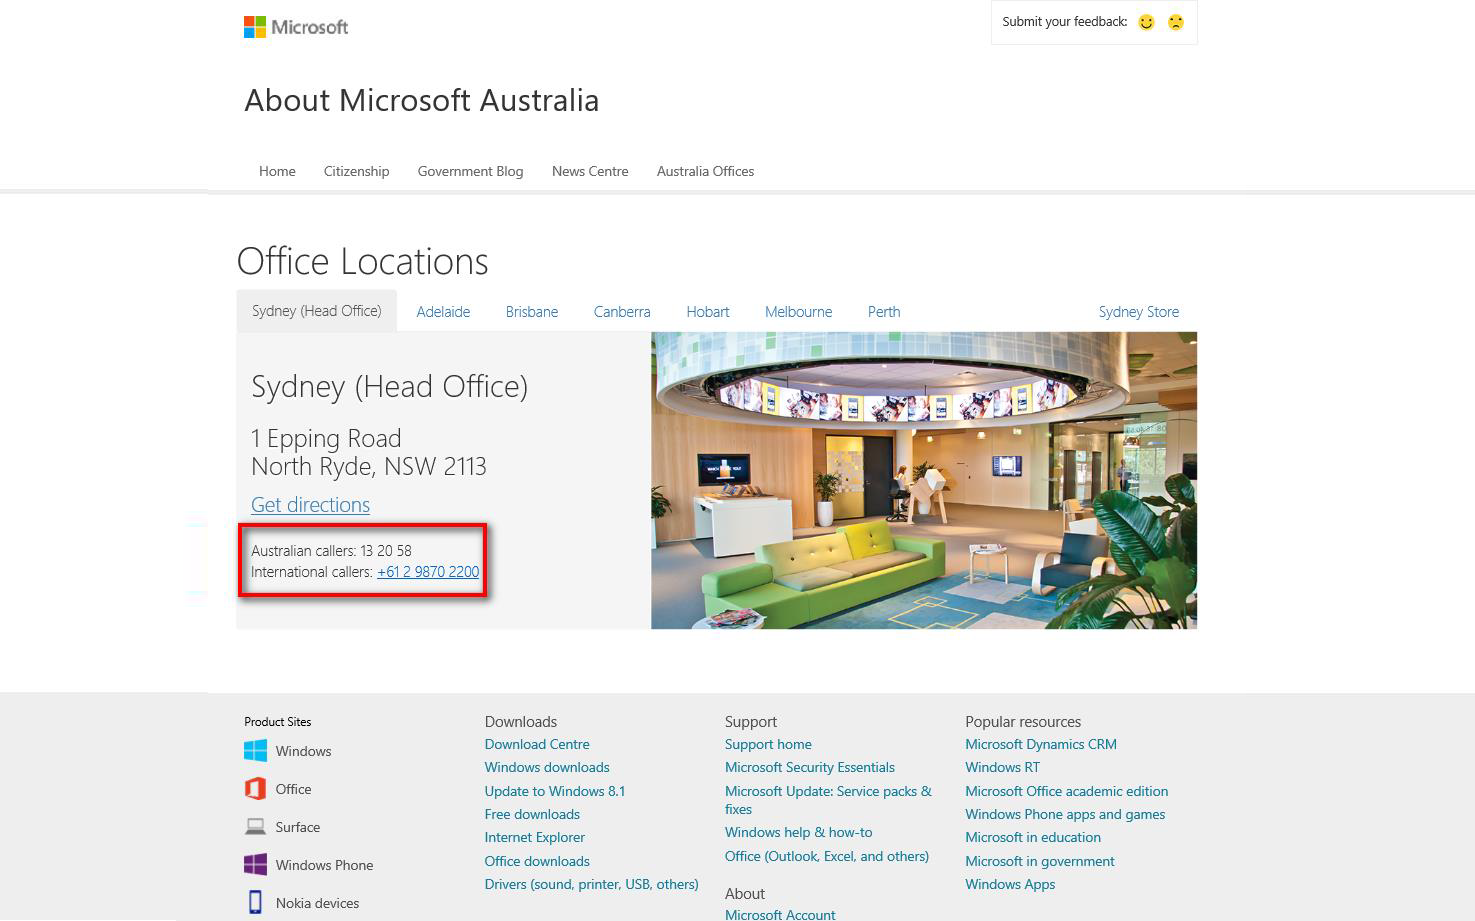1475x921 pixels.
Task: Open the Download Centre link
Action: 537,744
